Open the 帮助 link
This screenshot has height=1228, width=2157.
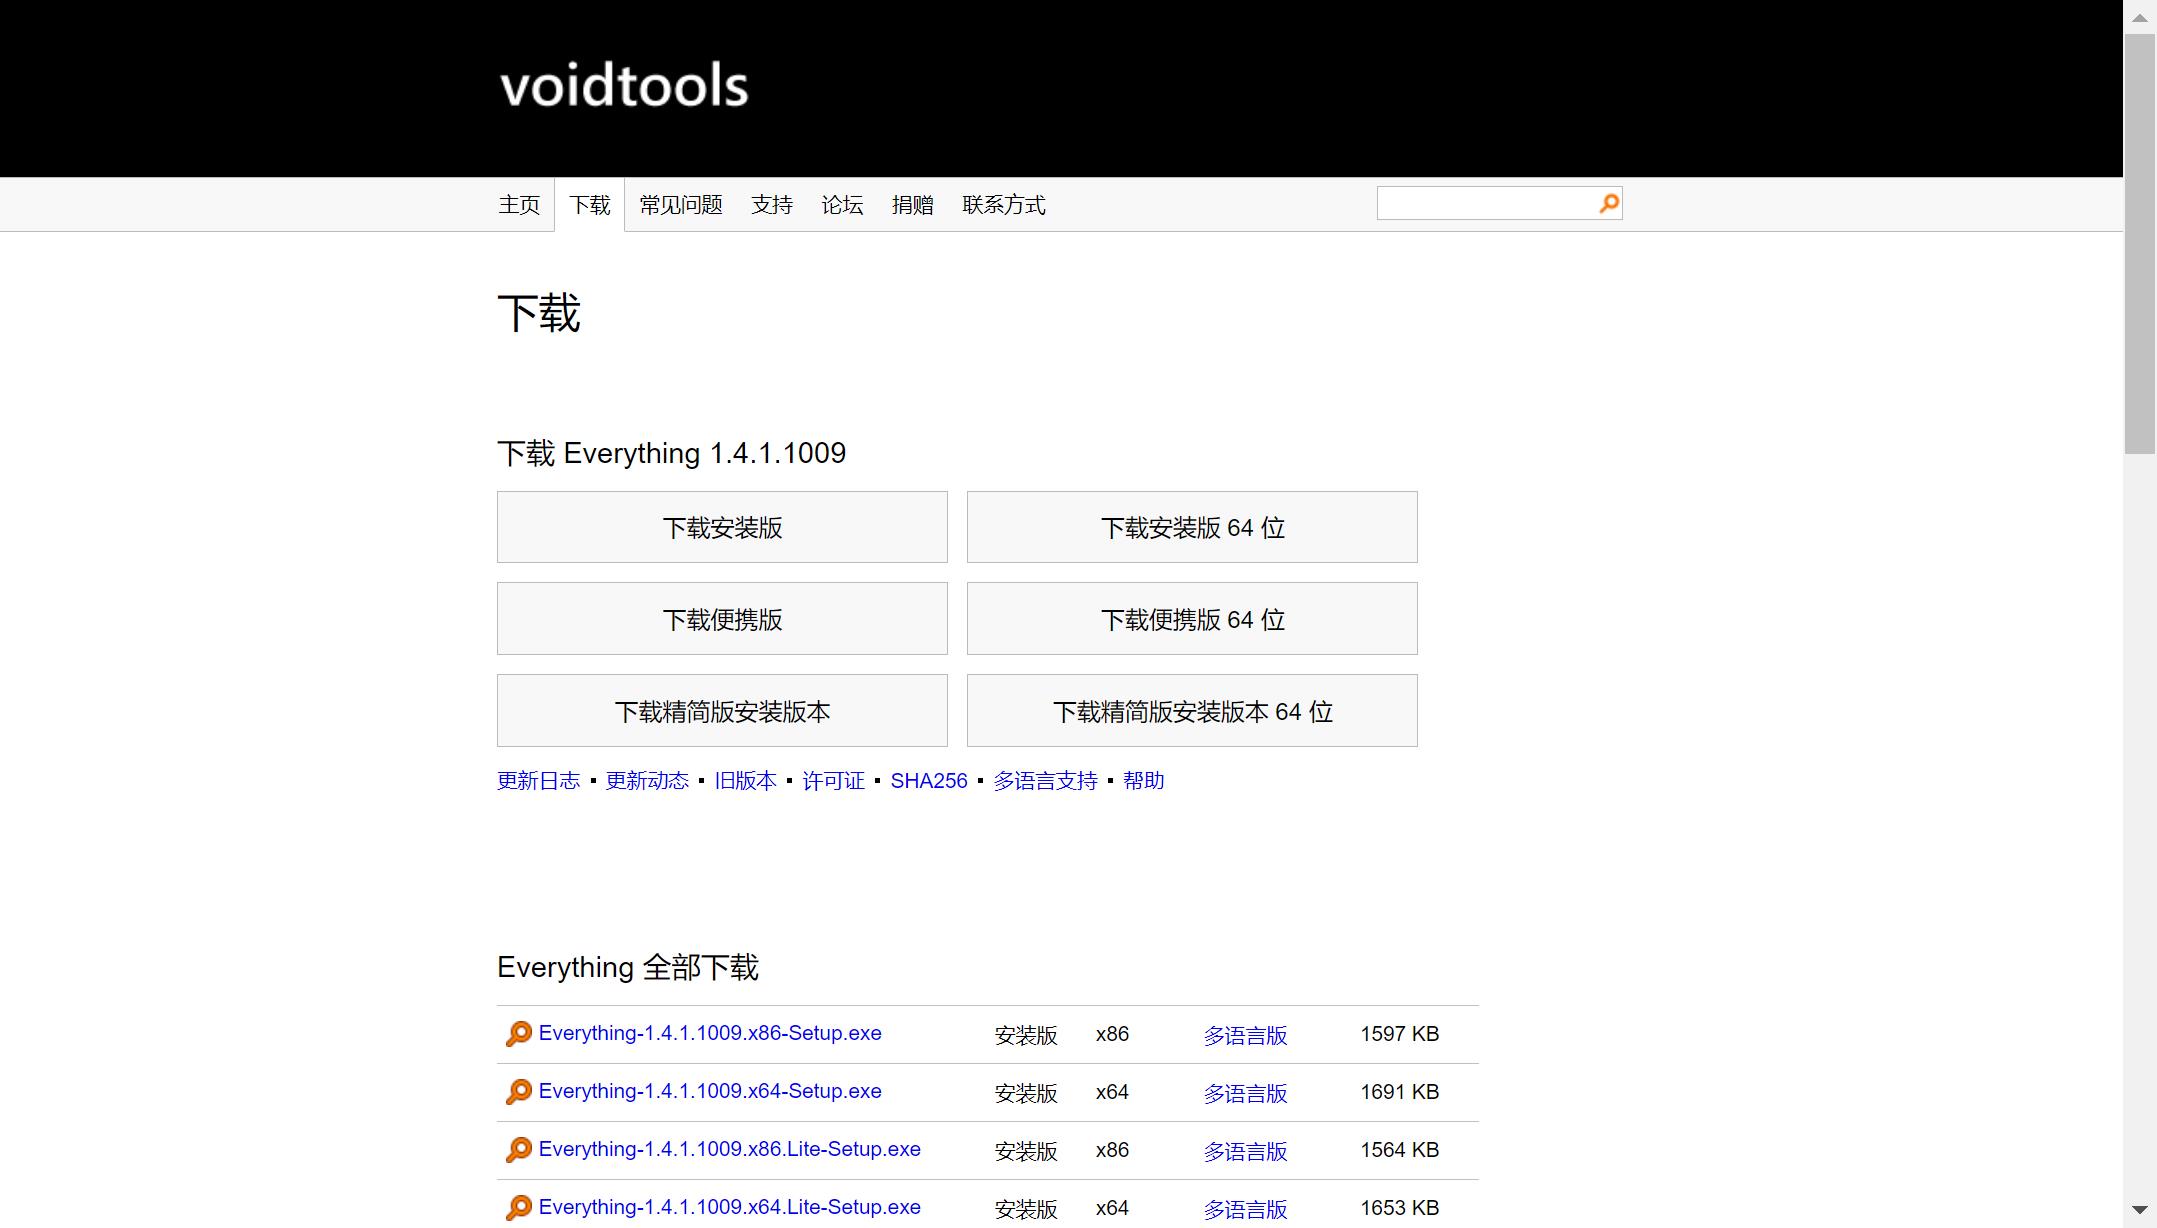[x=1144, y=781]
